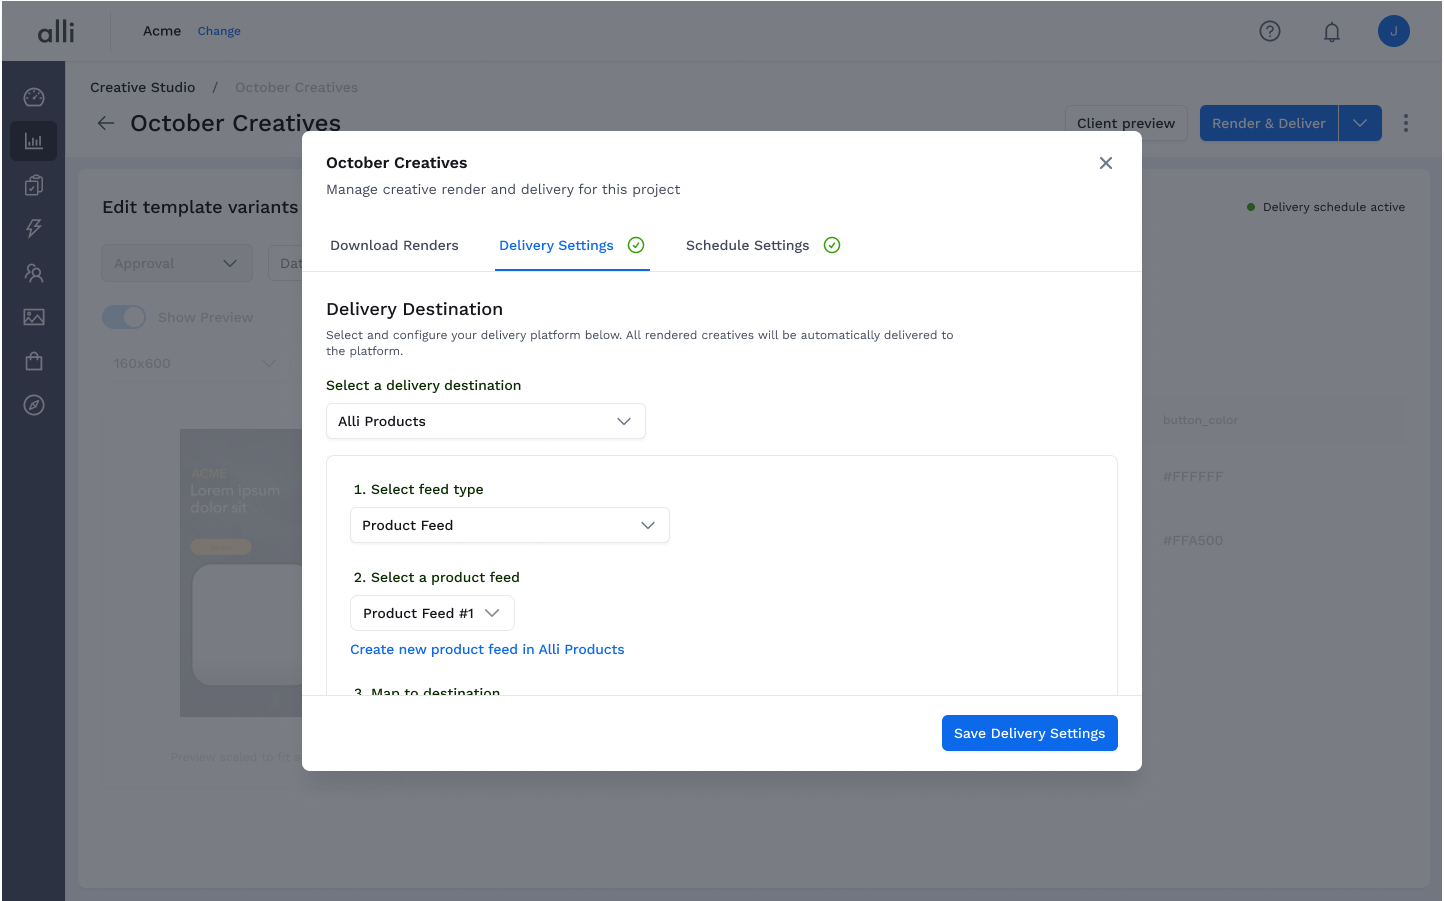Click the Delivery Settings green checkmark badge

click(x=635, y=244)
